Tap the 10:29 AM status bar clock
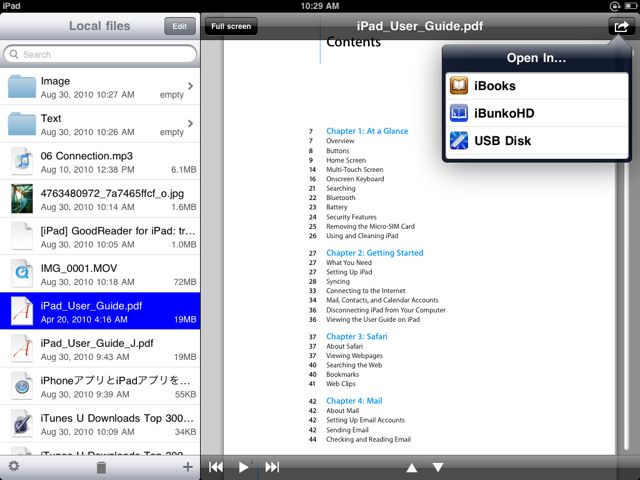The width and height of the screenshot is (640, 480). 320,6
